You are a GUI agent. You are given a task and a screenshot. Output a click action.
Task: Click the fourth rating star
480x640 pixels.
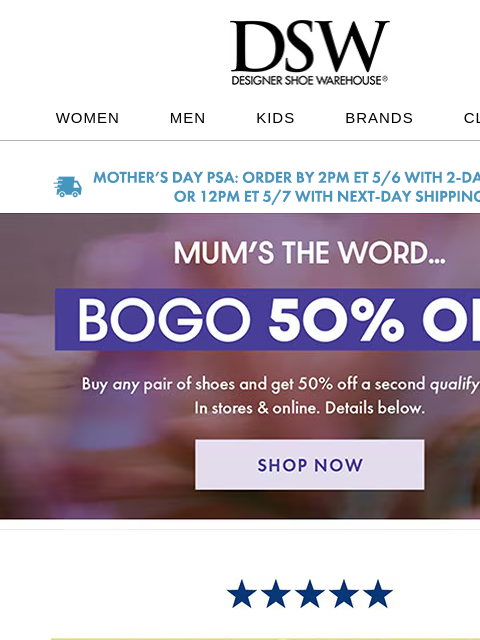pos(344,594)
